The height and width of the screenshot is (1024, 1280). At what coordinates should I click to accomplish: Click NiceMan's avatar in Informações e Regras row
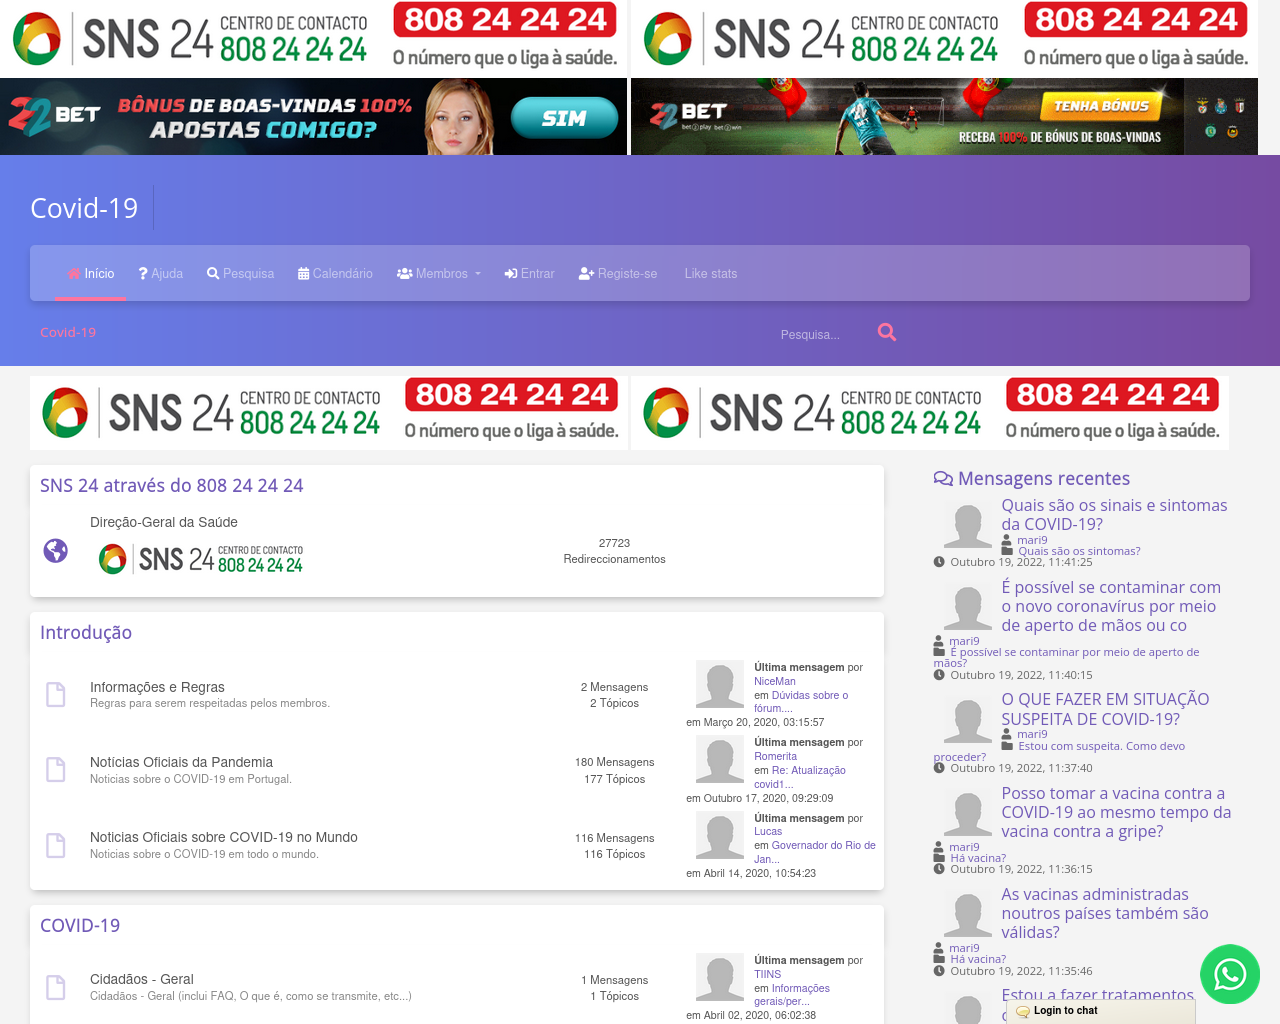720,684
